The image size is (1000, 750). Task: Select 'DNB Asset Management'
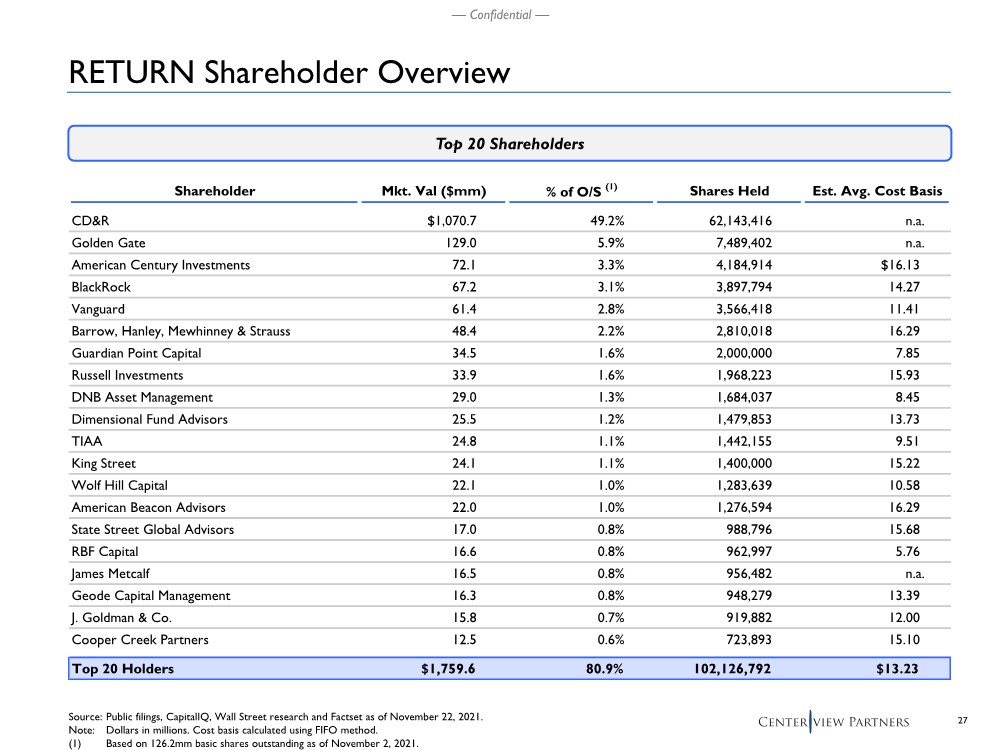[x=142, y=397]
